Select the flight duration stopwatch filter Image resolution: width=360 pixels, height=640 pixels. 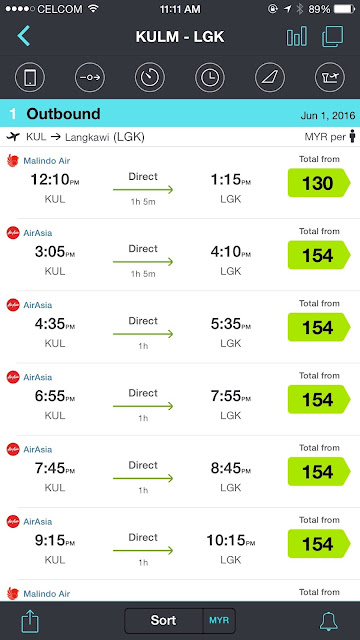(150, 77)
